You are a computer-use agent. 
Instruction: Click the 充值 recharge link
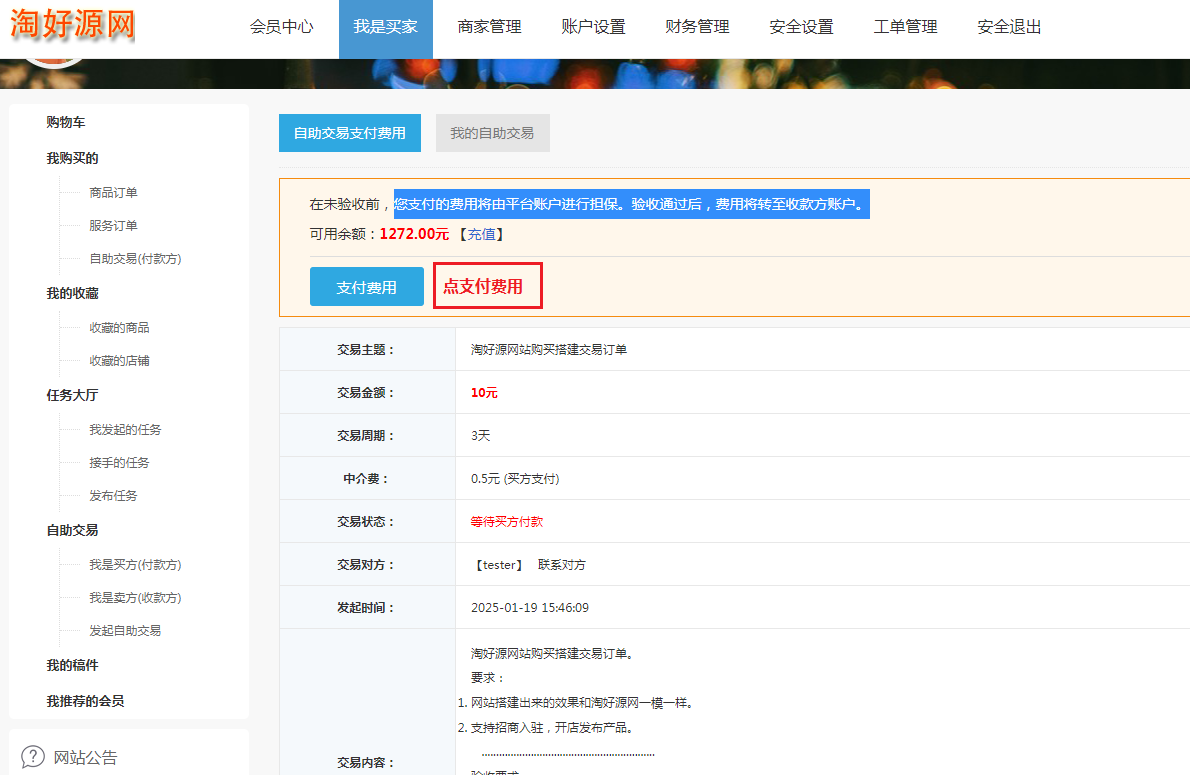(481, 234)
